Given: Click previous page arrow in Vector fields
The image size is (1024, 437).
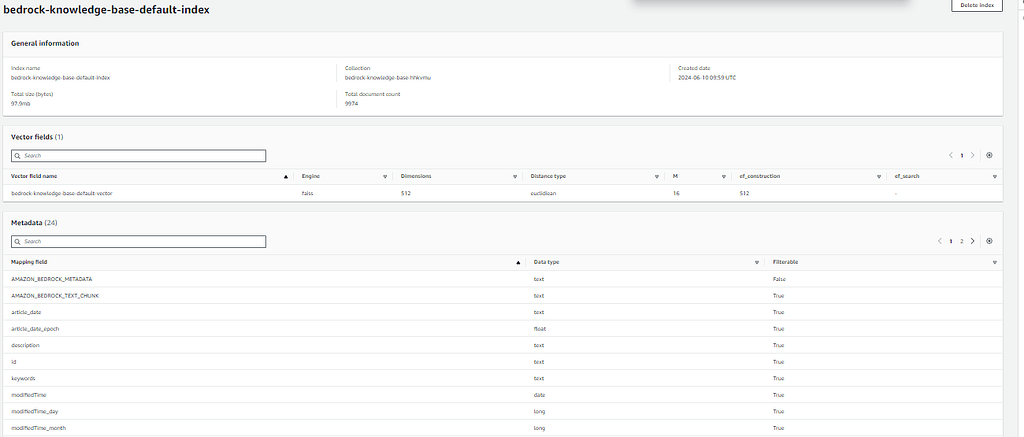Looking at the screenshot, I should click(x=951, y=156).
